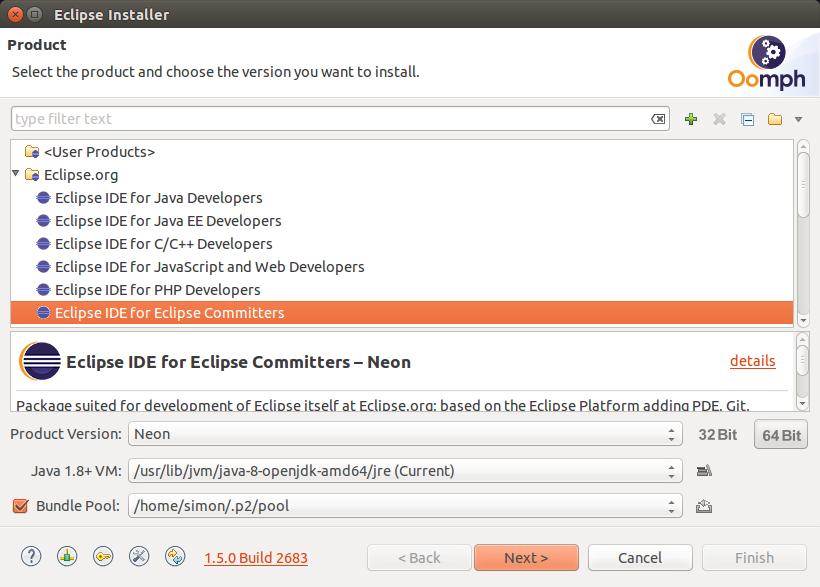Click the description panel scrollbar down arrow
820x587 pixels.
(803, 403)
